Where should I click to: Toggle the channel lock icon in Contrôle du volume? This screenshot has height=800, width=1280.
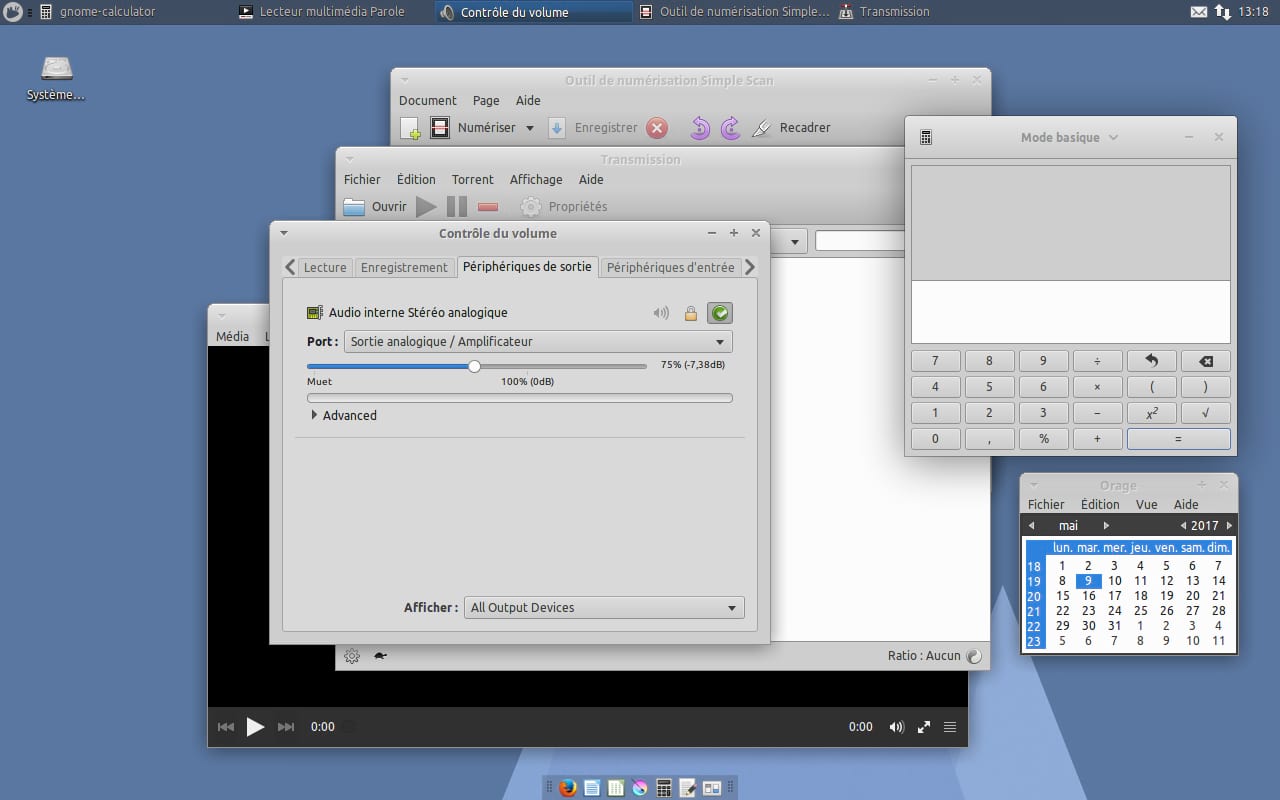pyautogui.click(x=690, y=313)
